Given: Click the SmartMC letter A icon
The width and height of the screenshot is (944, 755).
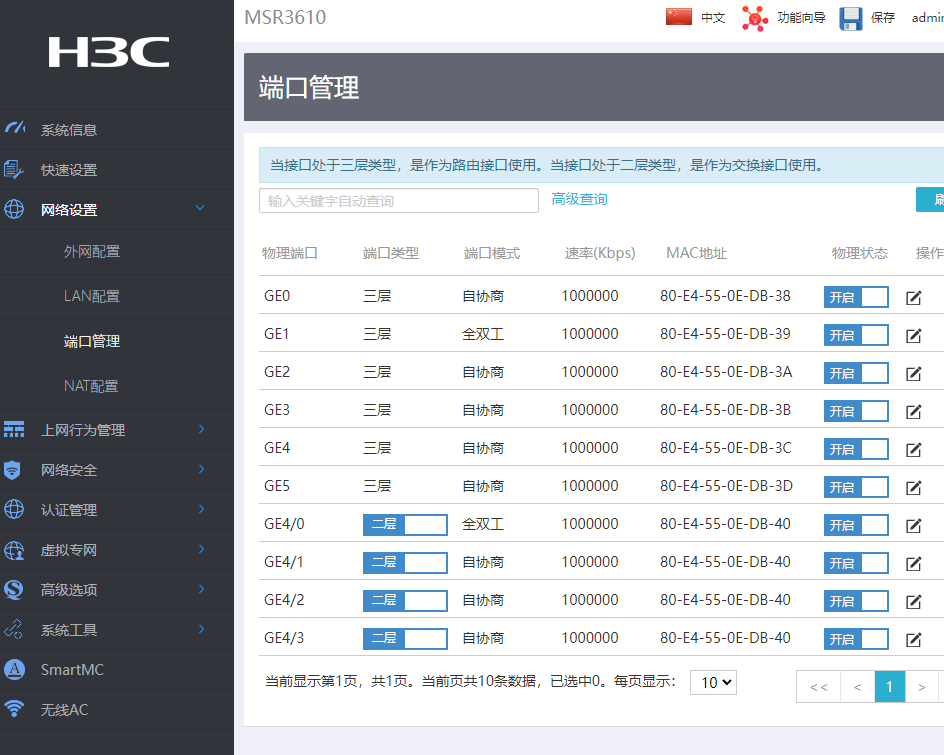Looking at the screenshot, I should 14,669.
